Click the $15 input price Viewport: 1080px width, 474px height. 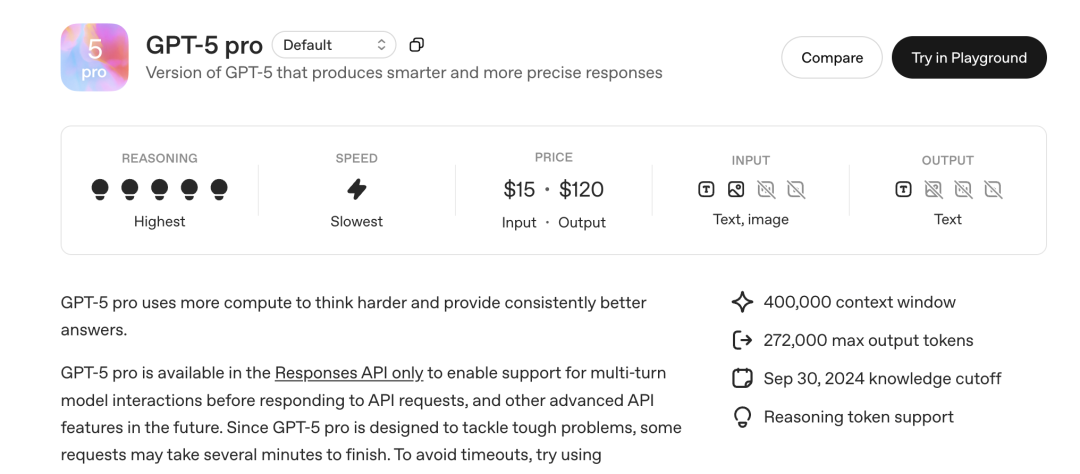tap(520, 189)
